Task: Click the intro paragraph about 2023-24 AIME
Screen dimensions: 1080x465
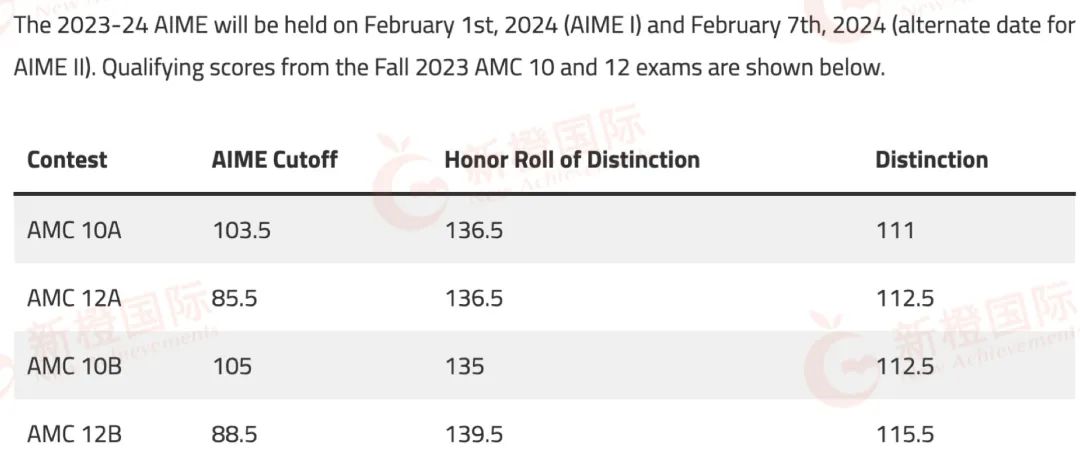Action: [544, 46]
